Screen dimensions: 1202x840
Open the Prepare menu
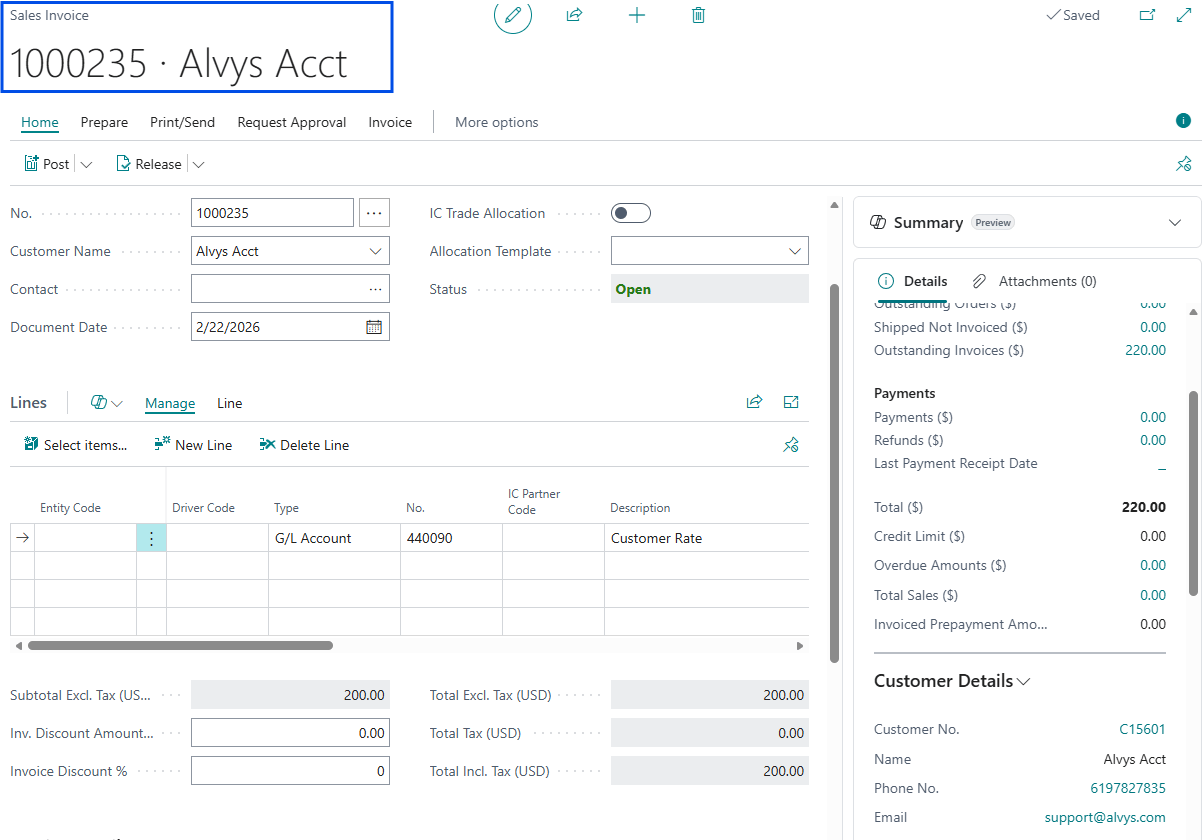[x=104, y=122]
